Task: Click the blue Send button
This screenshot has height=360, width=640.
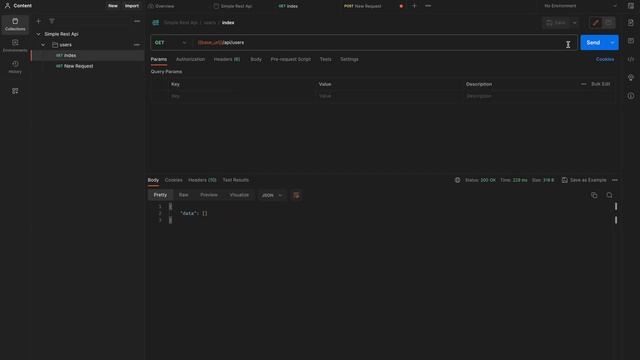Action: coord(593,42)
